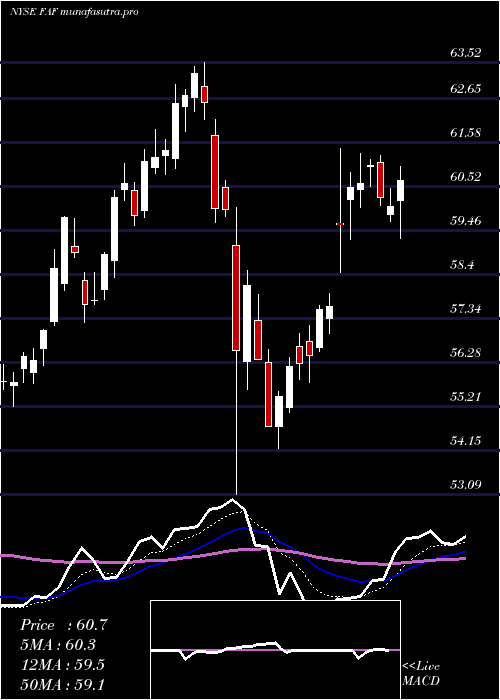Click the <<Live MACD label
The height and width of the screenshot is (700, 500).
[421, 674]
